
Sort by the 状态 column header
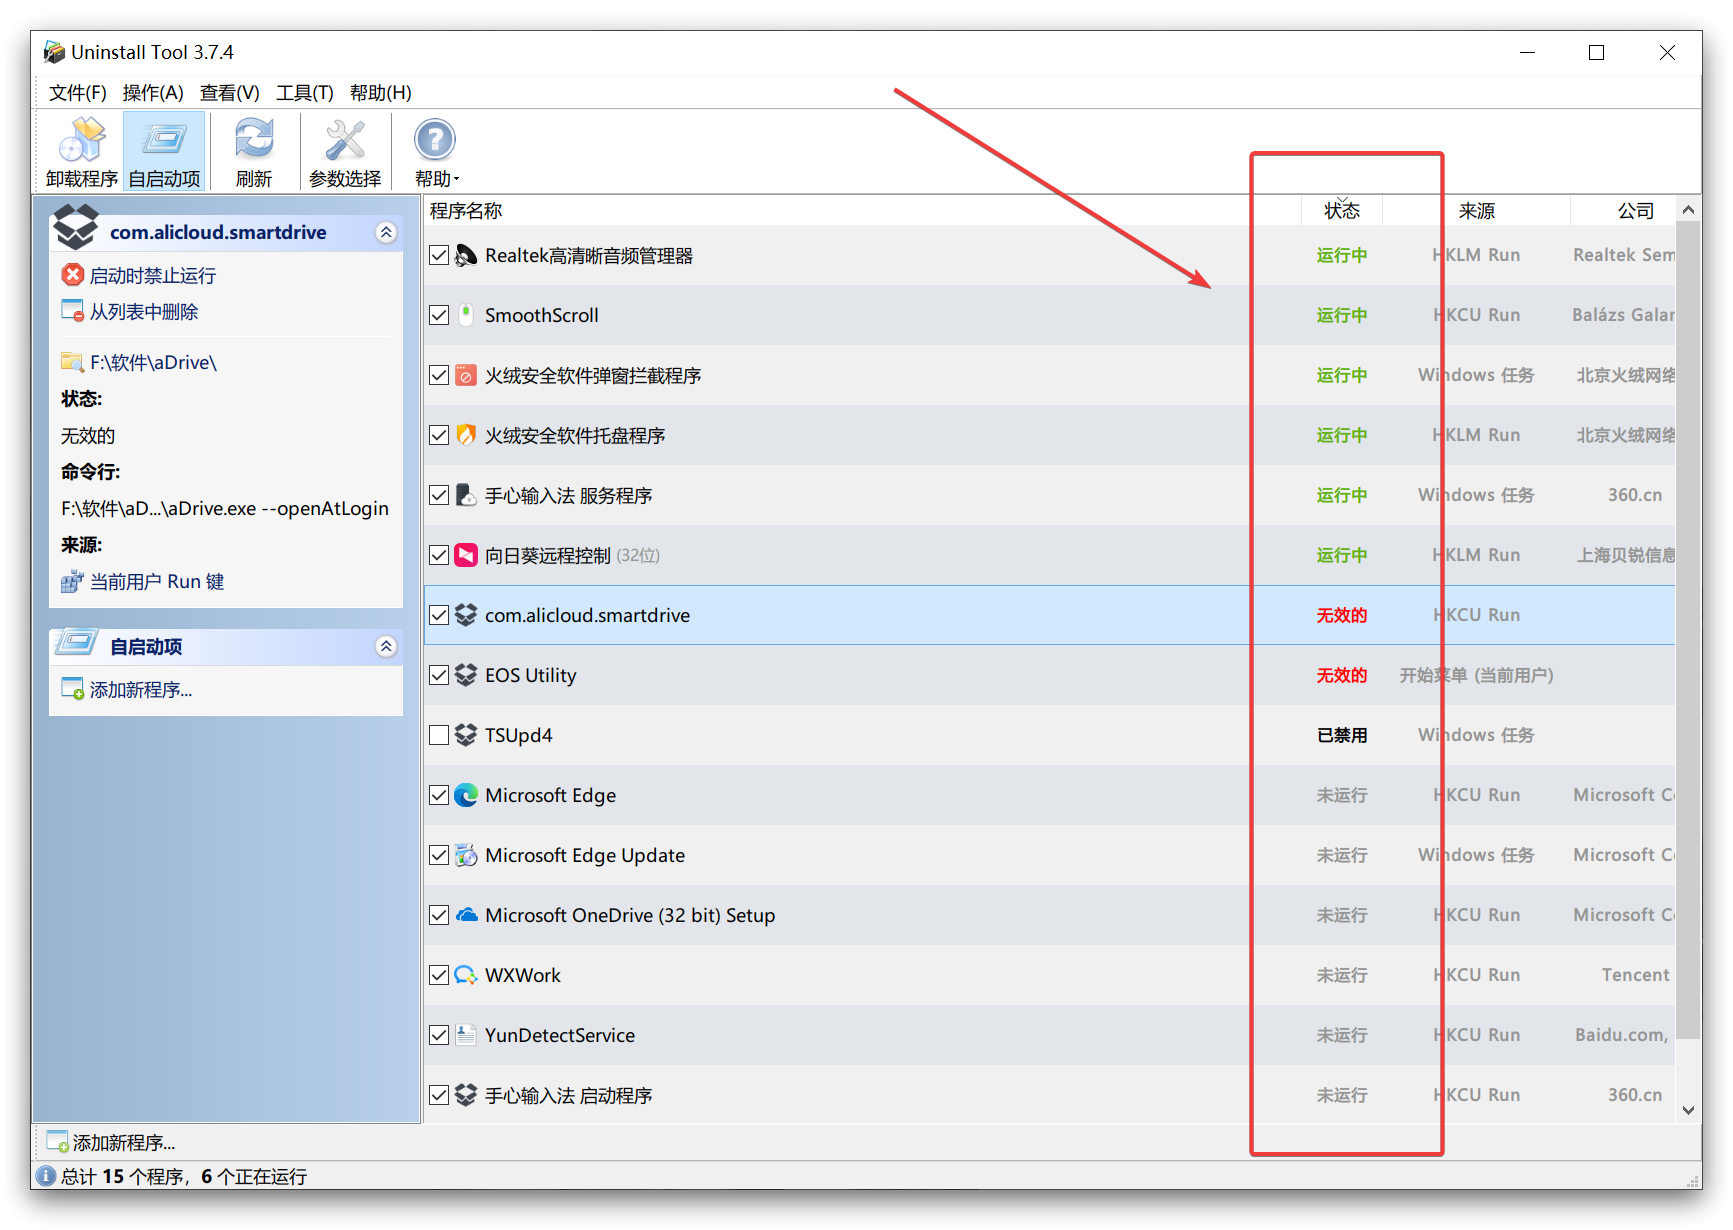[x=1342, y=210]
